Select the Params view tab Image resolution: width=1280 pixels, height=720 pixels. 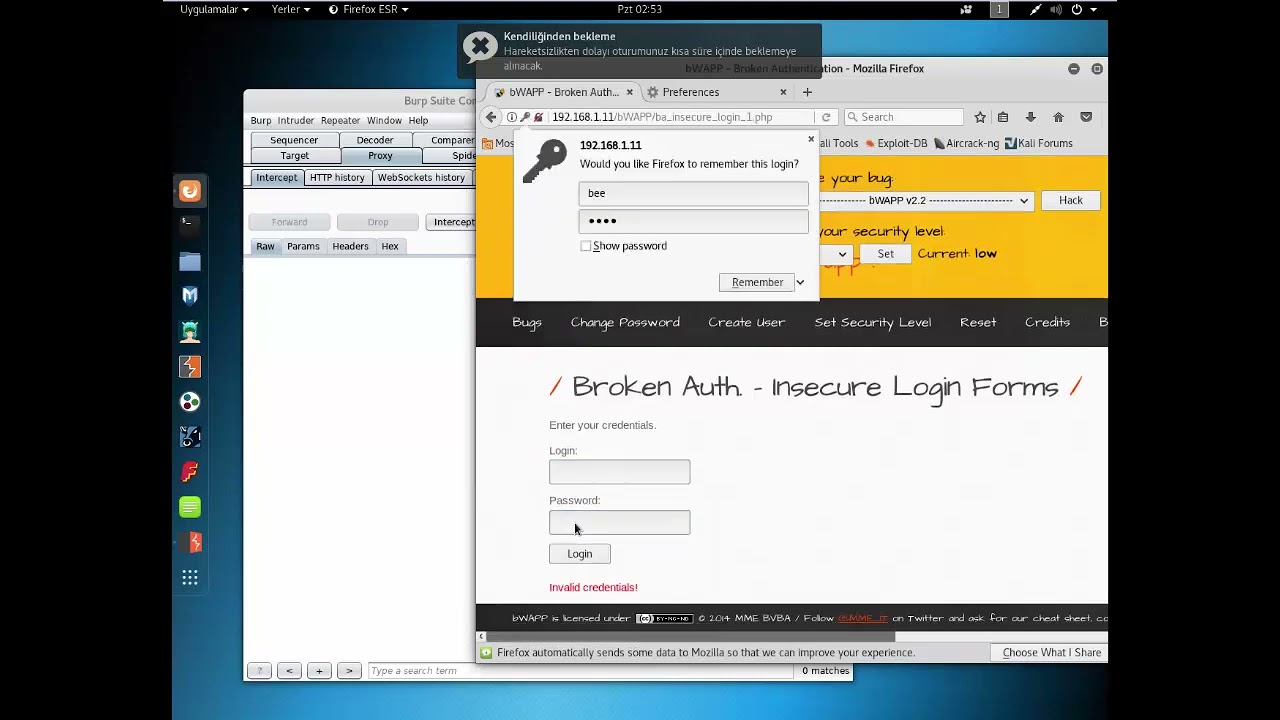(x=303, y=246)
